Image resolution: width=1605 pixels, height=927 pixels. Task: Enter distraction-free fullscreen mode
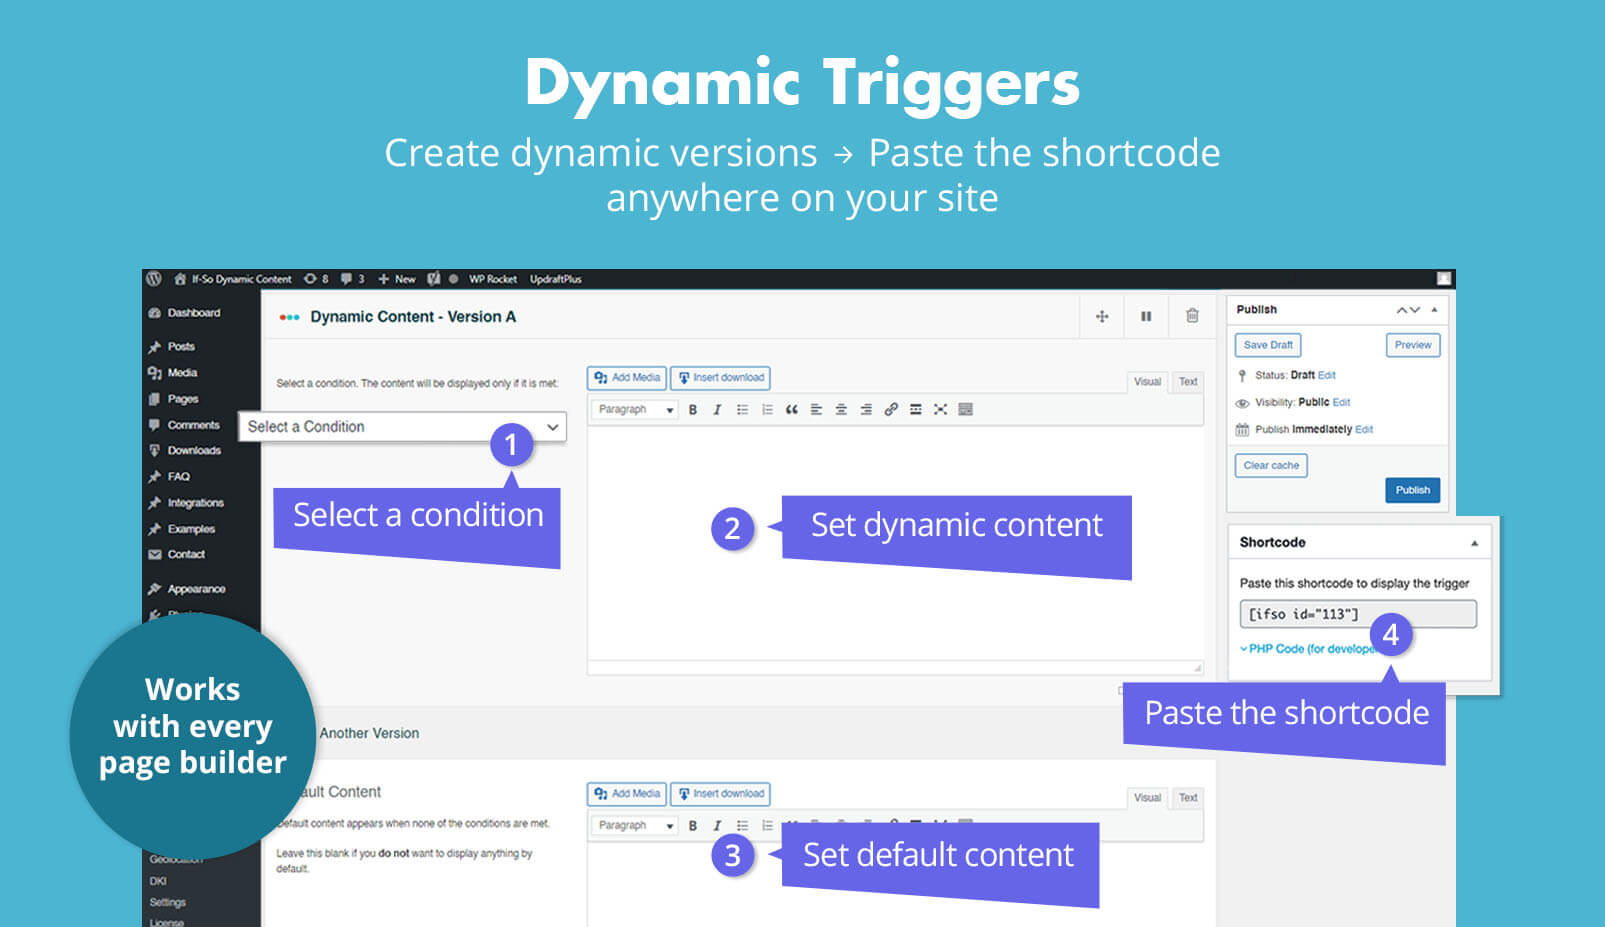point(940,409)
